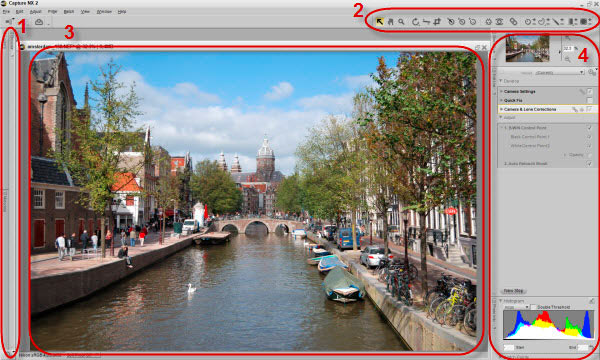The image size is (600, 360).
Task: Open the histogram RGB channel dropdown
Action: [x=516, y=307]
